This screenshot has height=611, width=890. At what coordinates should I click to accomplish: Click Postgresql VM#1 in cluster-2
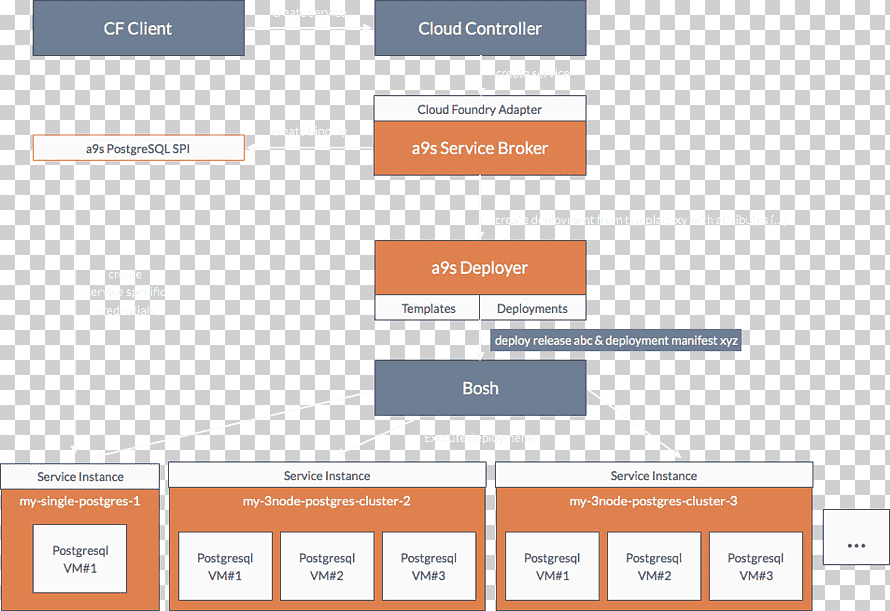pos(225,566)
